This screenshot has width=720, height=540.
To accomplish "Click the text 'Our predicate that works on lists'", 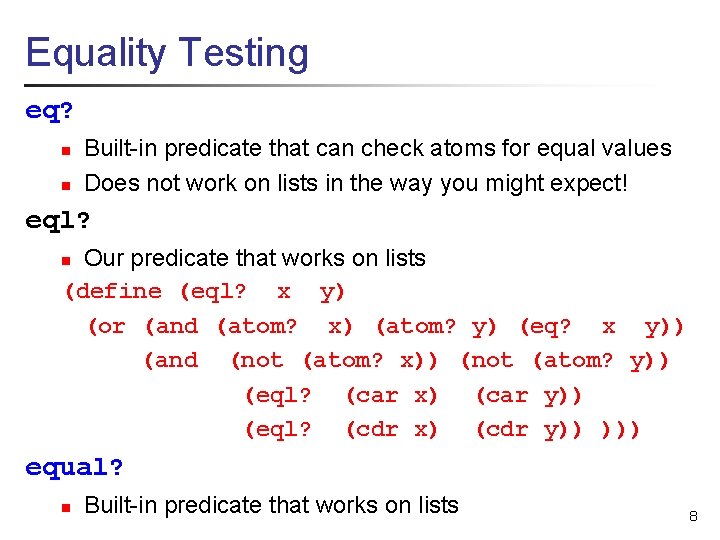I will [254, 258].
